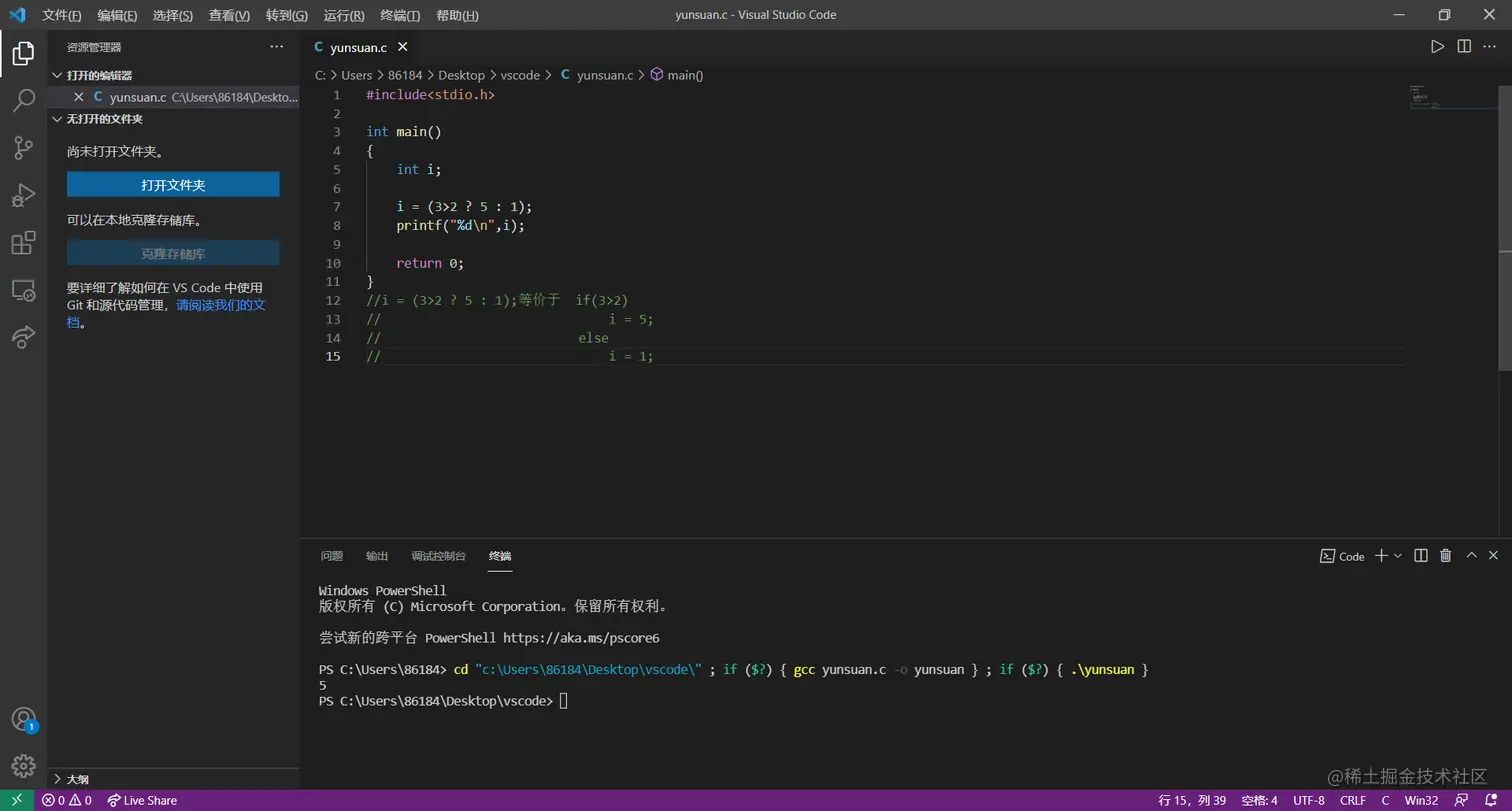
Task: Open the new terminal launch profile dropdown
Action: (1397, 555)
